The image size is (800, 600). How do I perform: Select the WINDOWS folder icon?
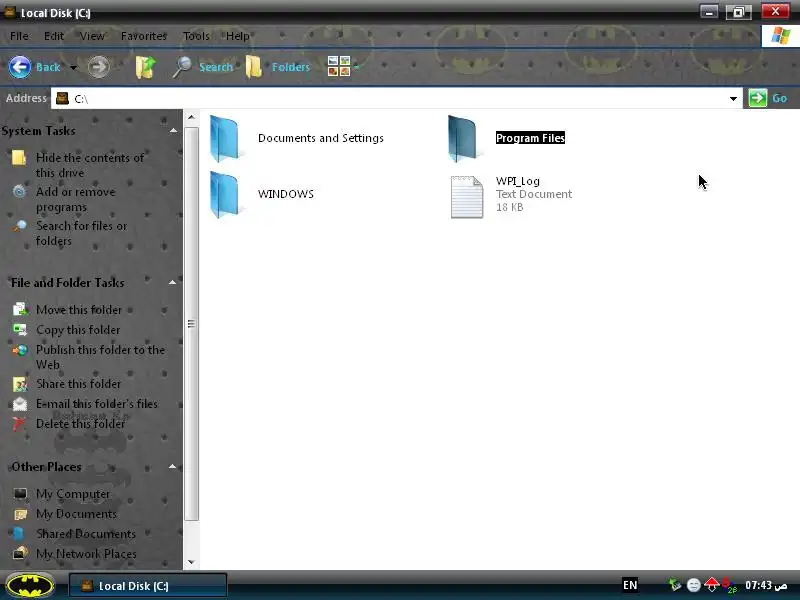click(x=224, y=194)
